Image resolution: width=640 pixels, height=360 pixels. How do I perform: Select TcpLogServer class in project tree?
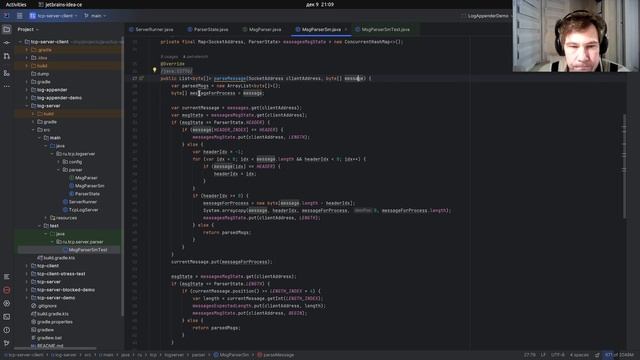tap(80, 210)
